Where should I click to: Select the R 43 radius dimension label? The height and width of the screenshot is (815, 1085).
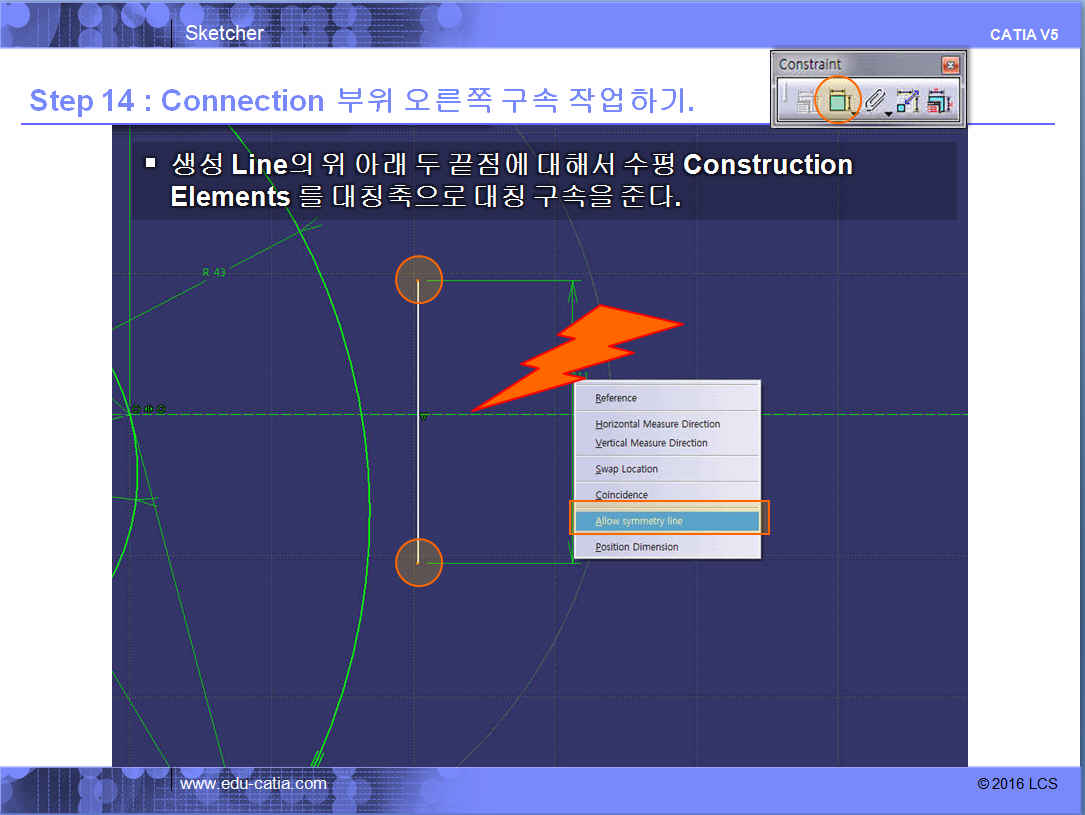pos(213,272)
